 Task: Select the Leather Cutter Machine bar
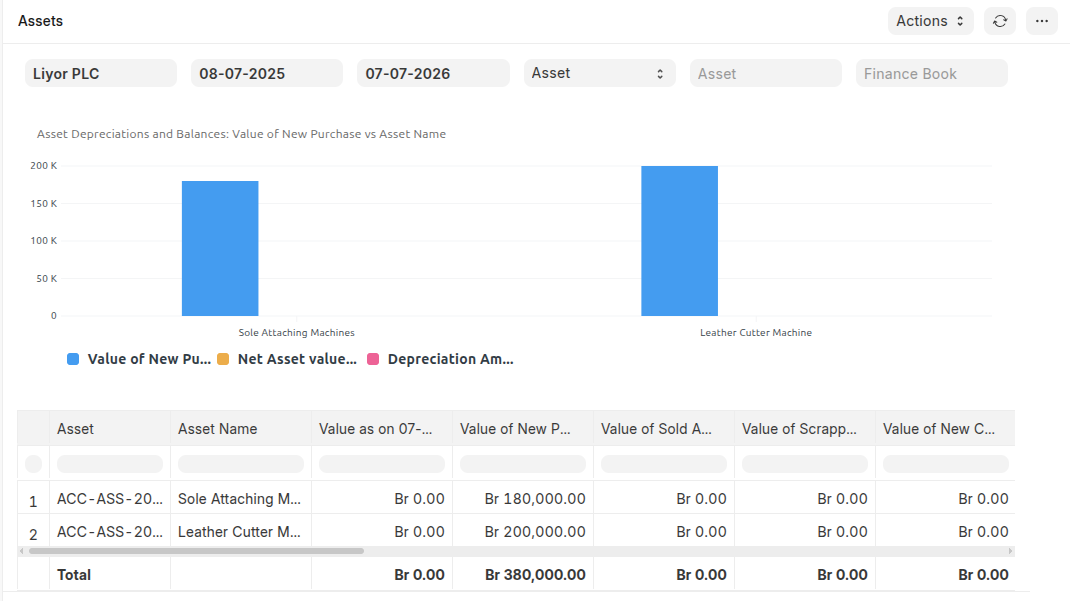(679, 240)
